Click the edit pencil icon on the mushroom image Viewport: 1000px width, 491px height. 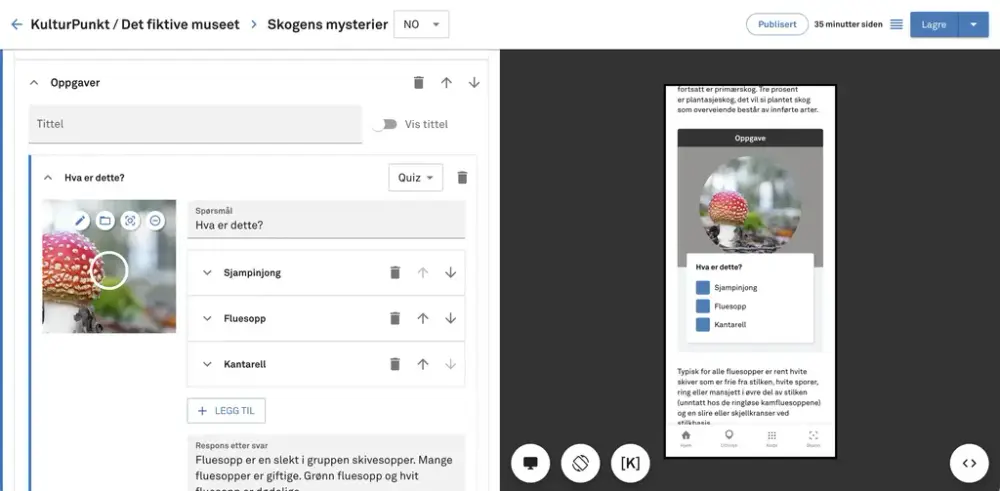(x=81, y=220)
